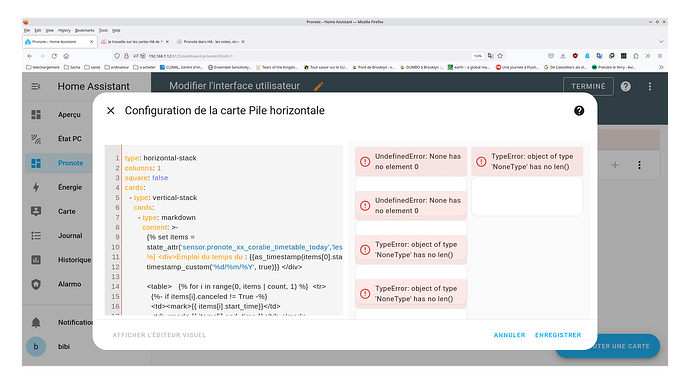The width and height of the screenshot is (690, 392).
Task: Click inside the YAML code editor on the line 'type: horizontal-stack'
Action: (161, 158)
